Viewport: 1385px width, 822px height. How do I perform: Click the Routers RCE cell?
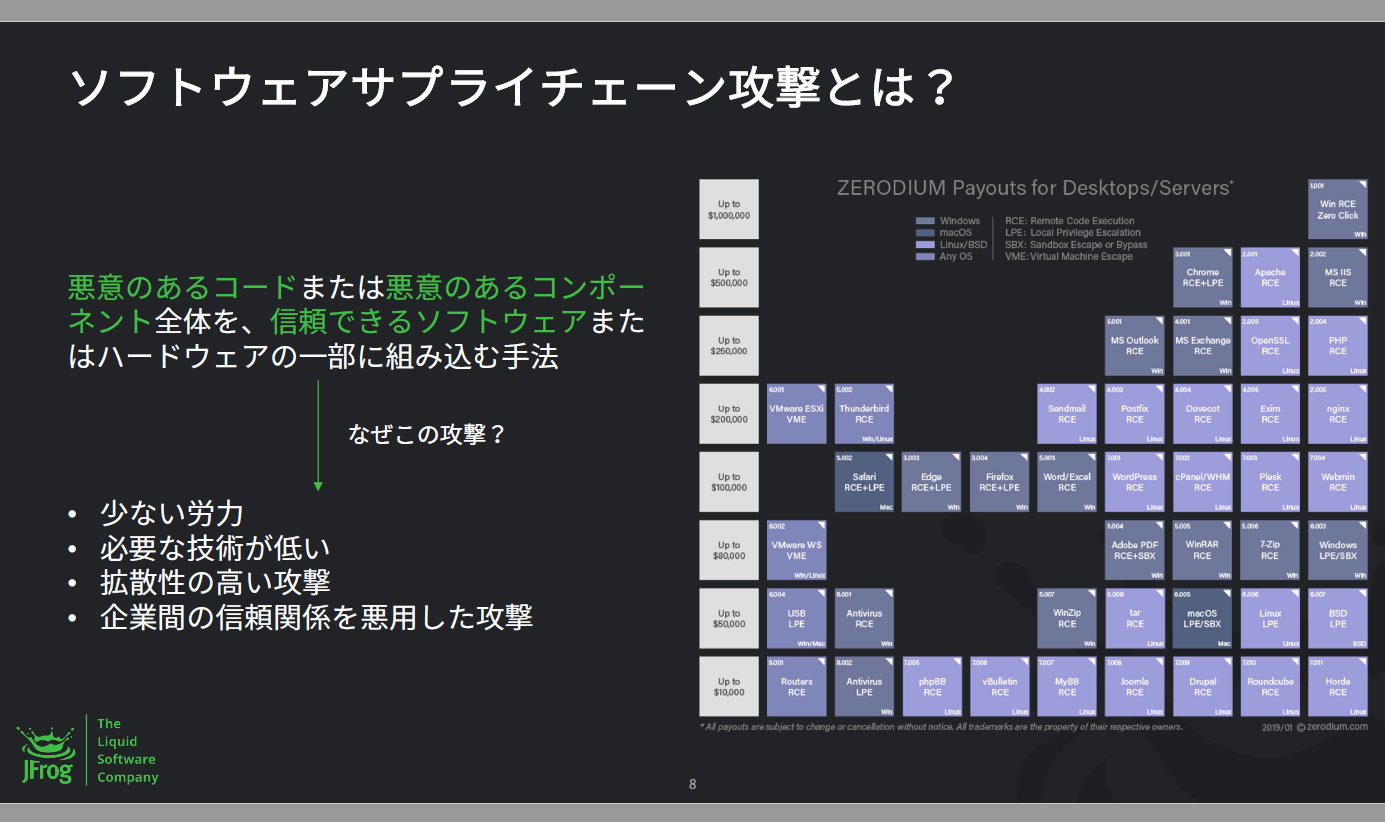click(797, 687)
